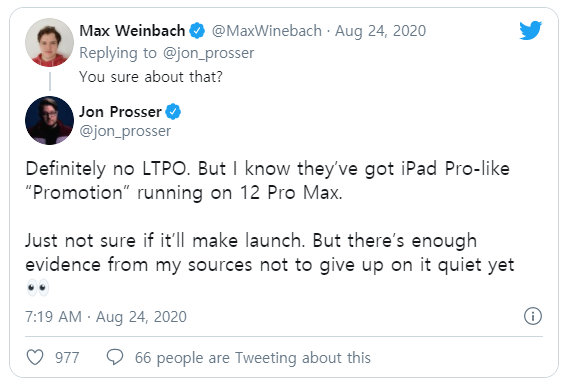Click the Twitter bird logo

[530, 30]
